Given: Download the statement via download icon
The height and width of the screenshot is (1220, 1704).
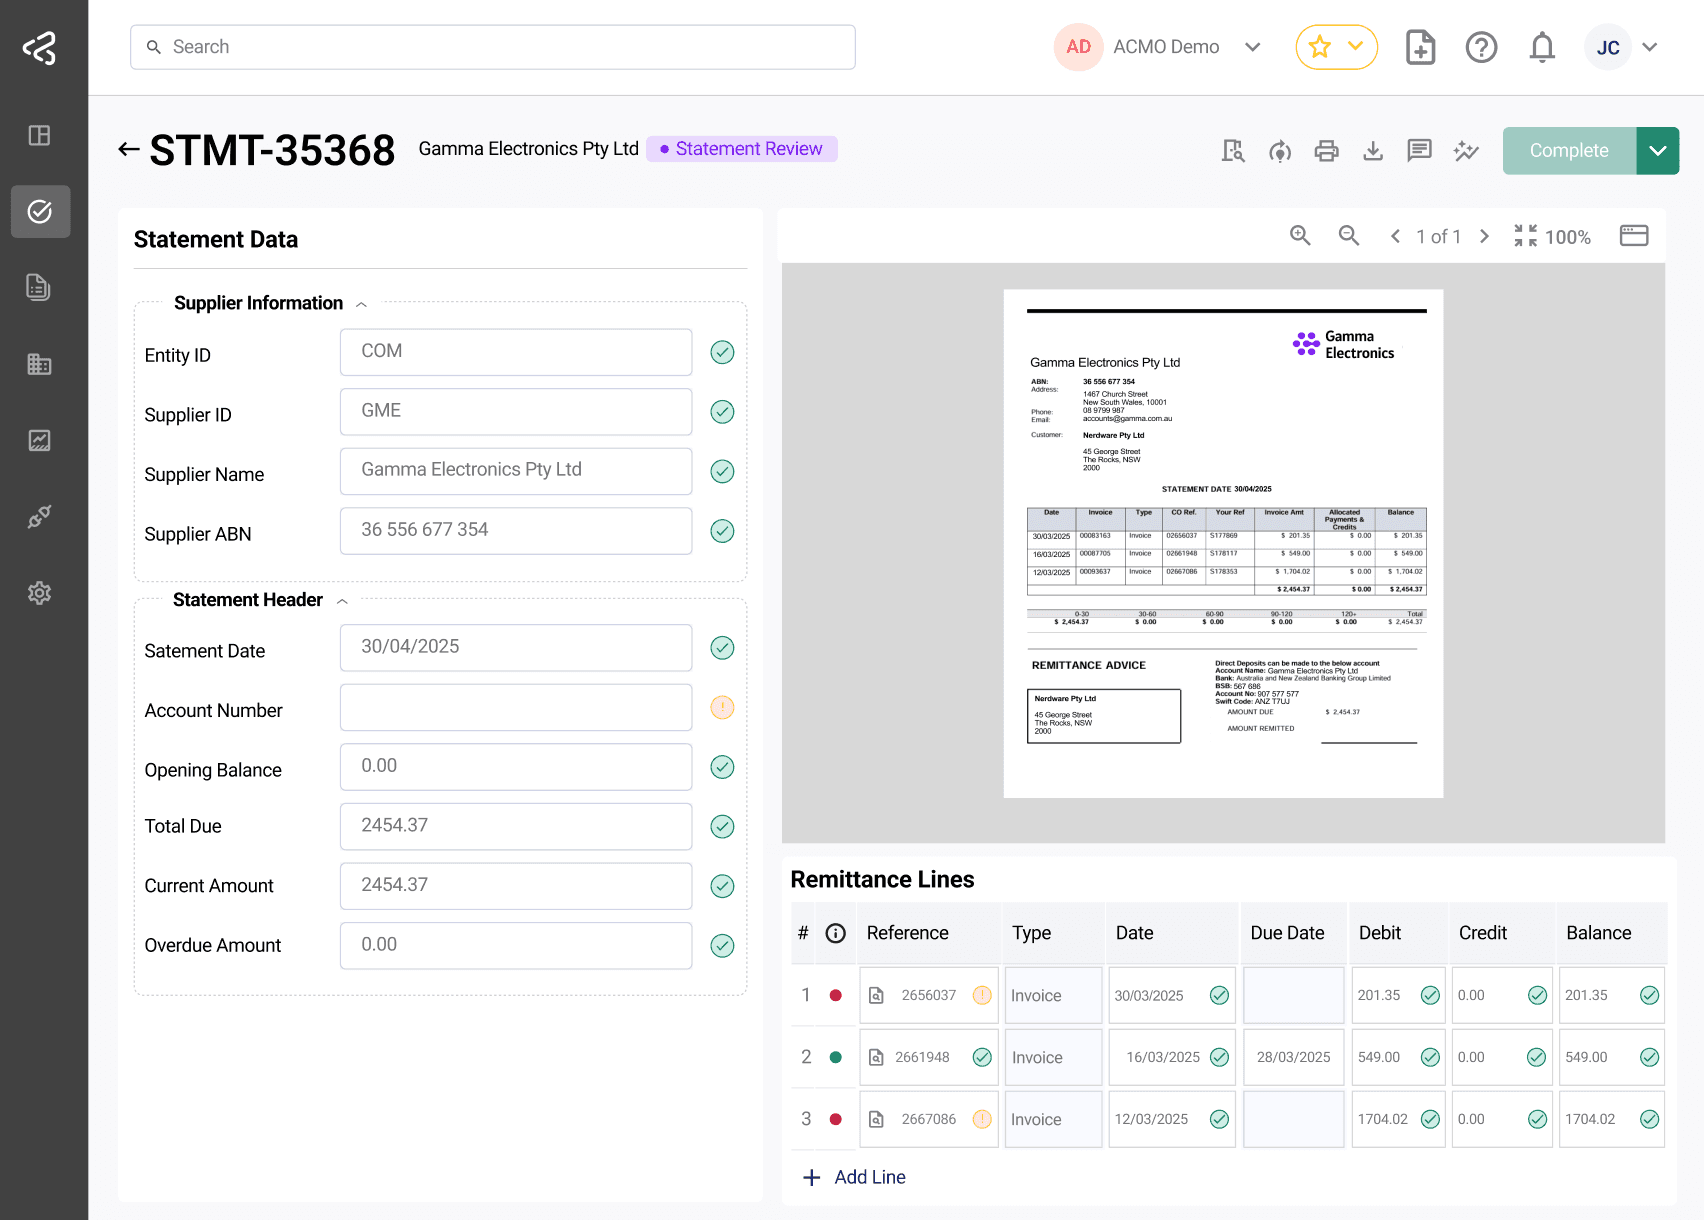Looking at the screenshot, I should 1373,151.
